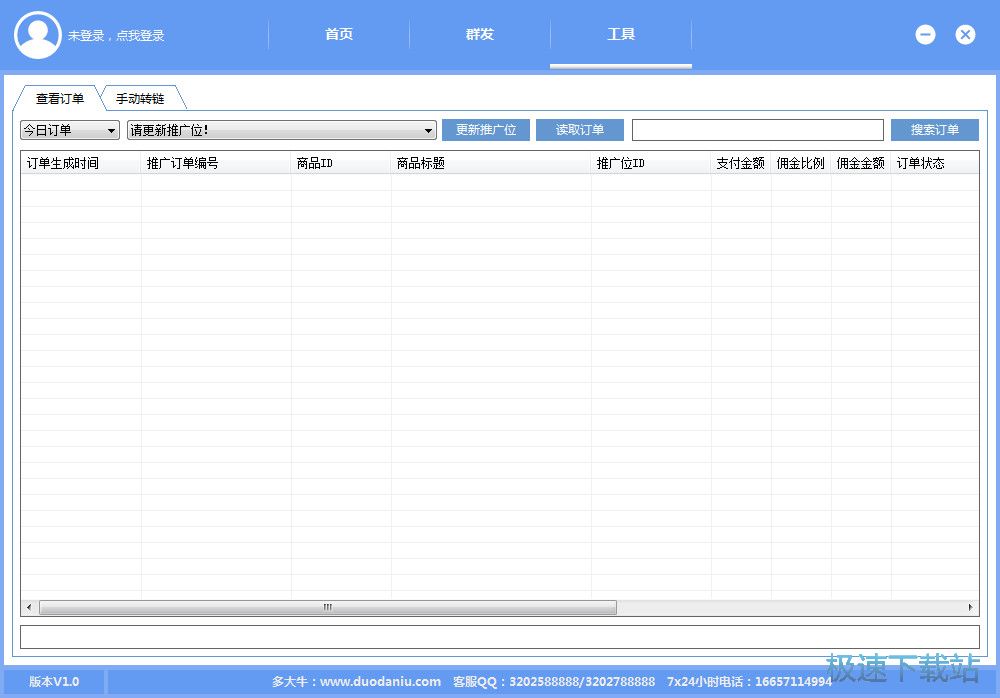The image size is (1000, 698).
Task: Click the close window icon
Action: [x=965, y=35]
